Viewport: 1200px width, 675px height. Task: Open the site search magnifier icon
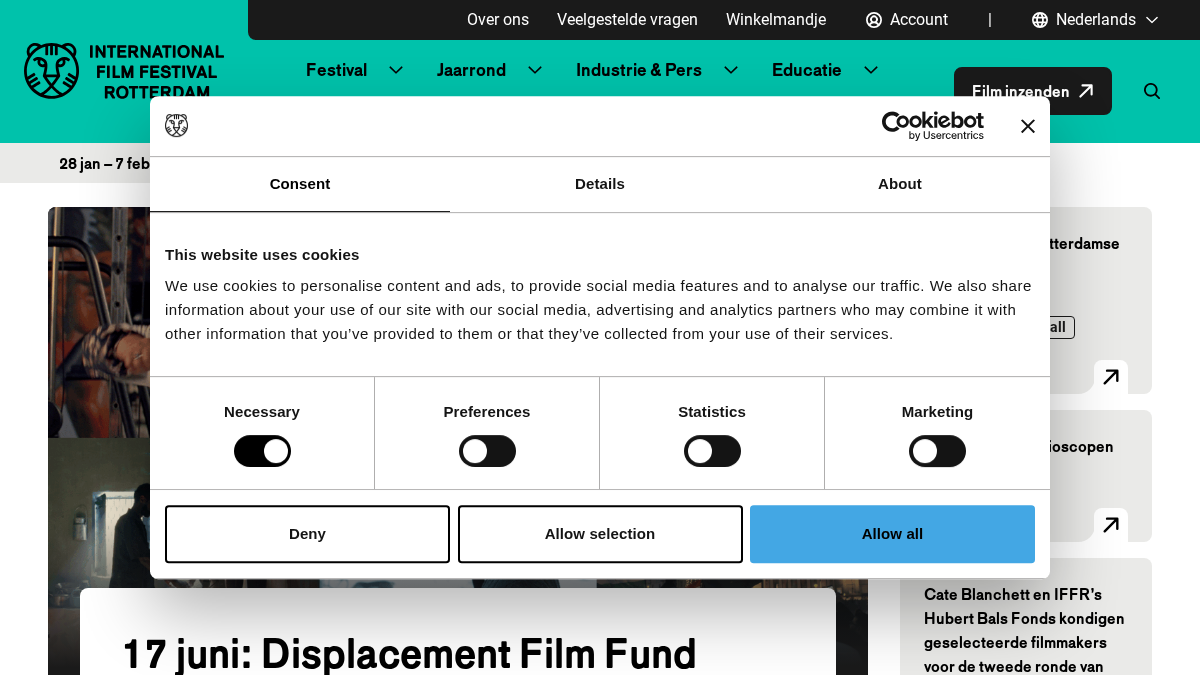1152,91
